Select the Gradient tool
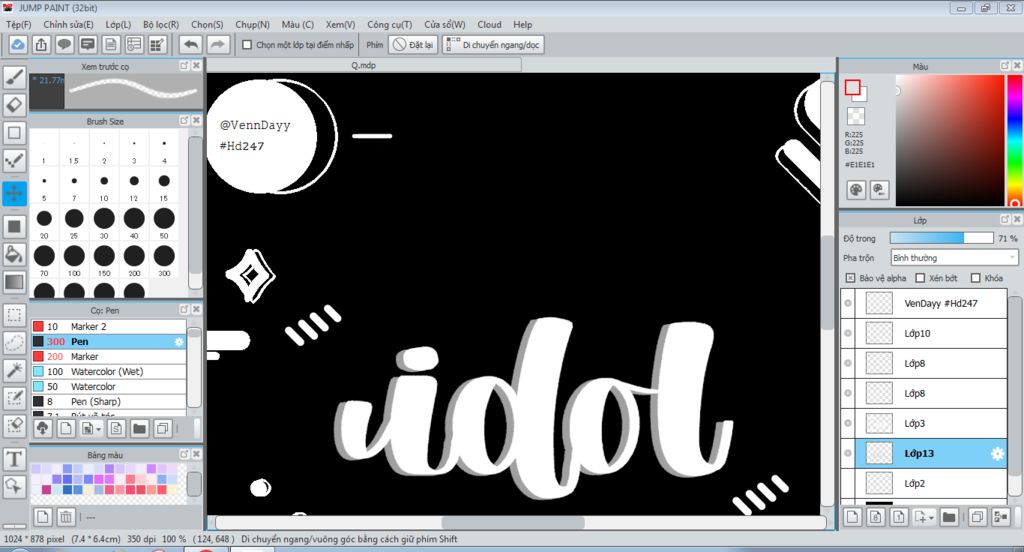1024x552 pixels. coord(14,282)
